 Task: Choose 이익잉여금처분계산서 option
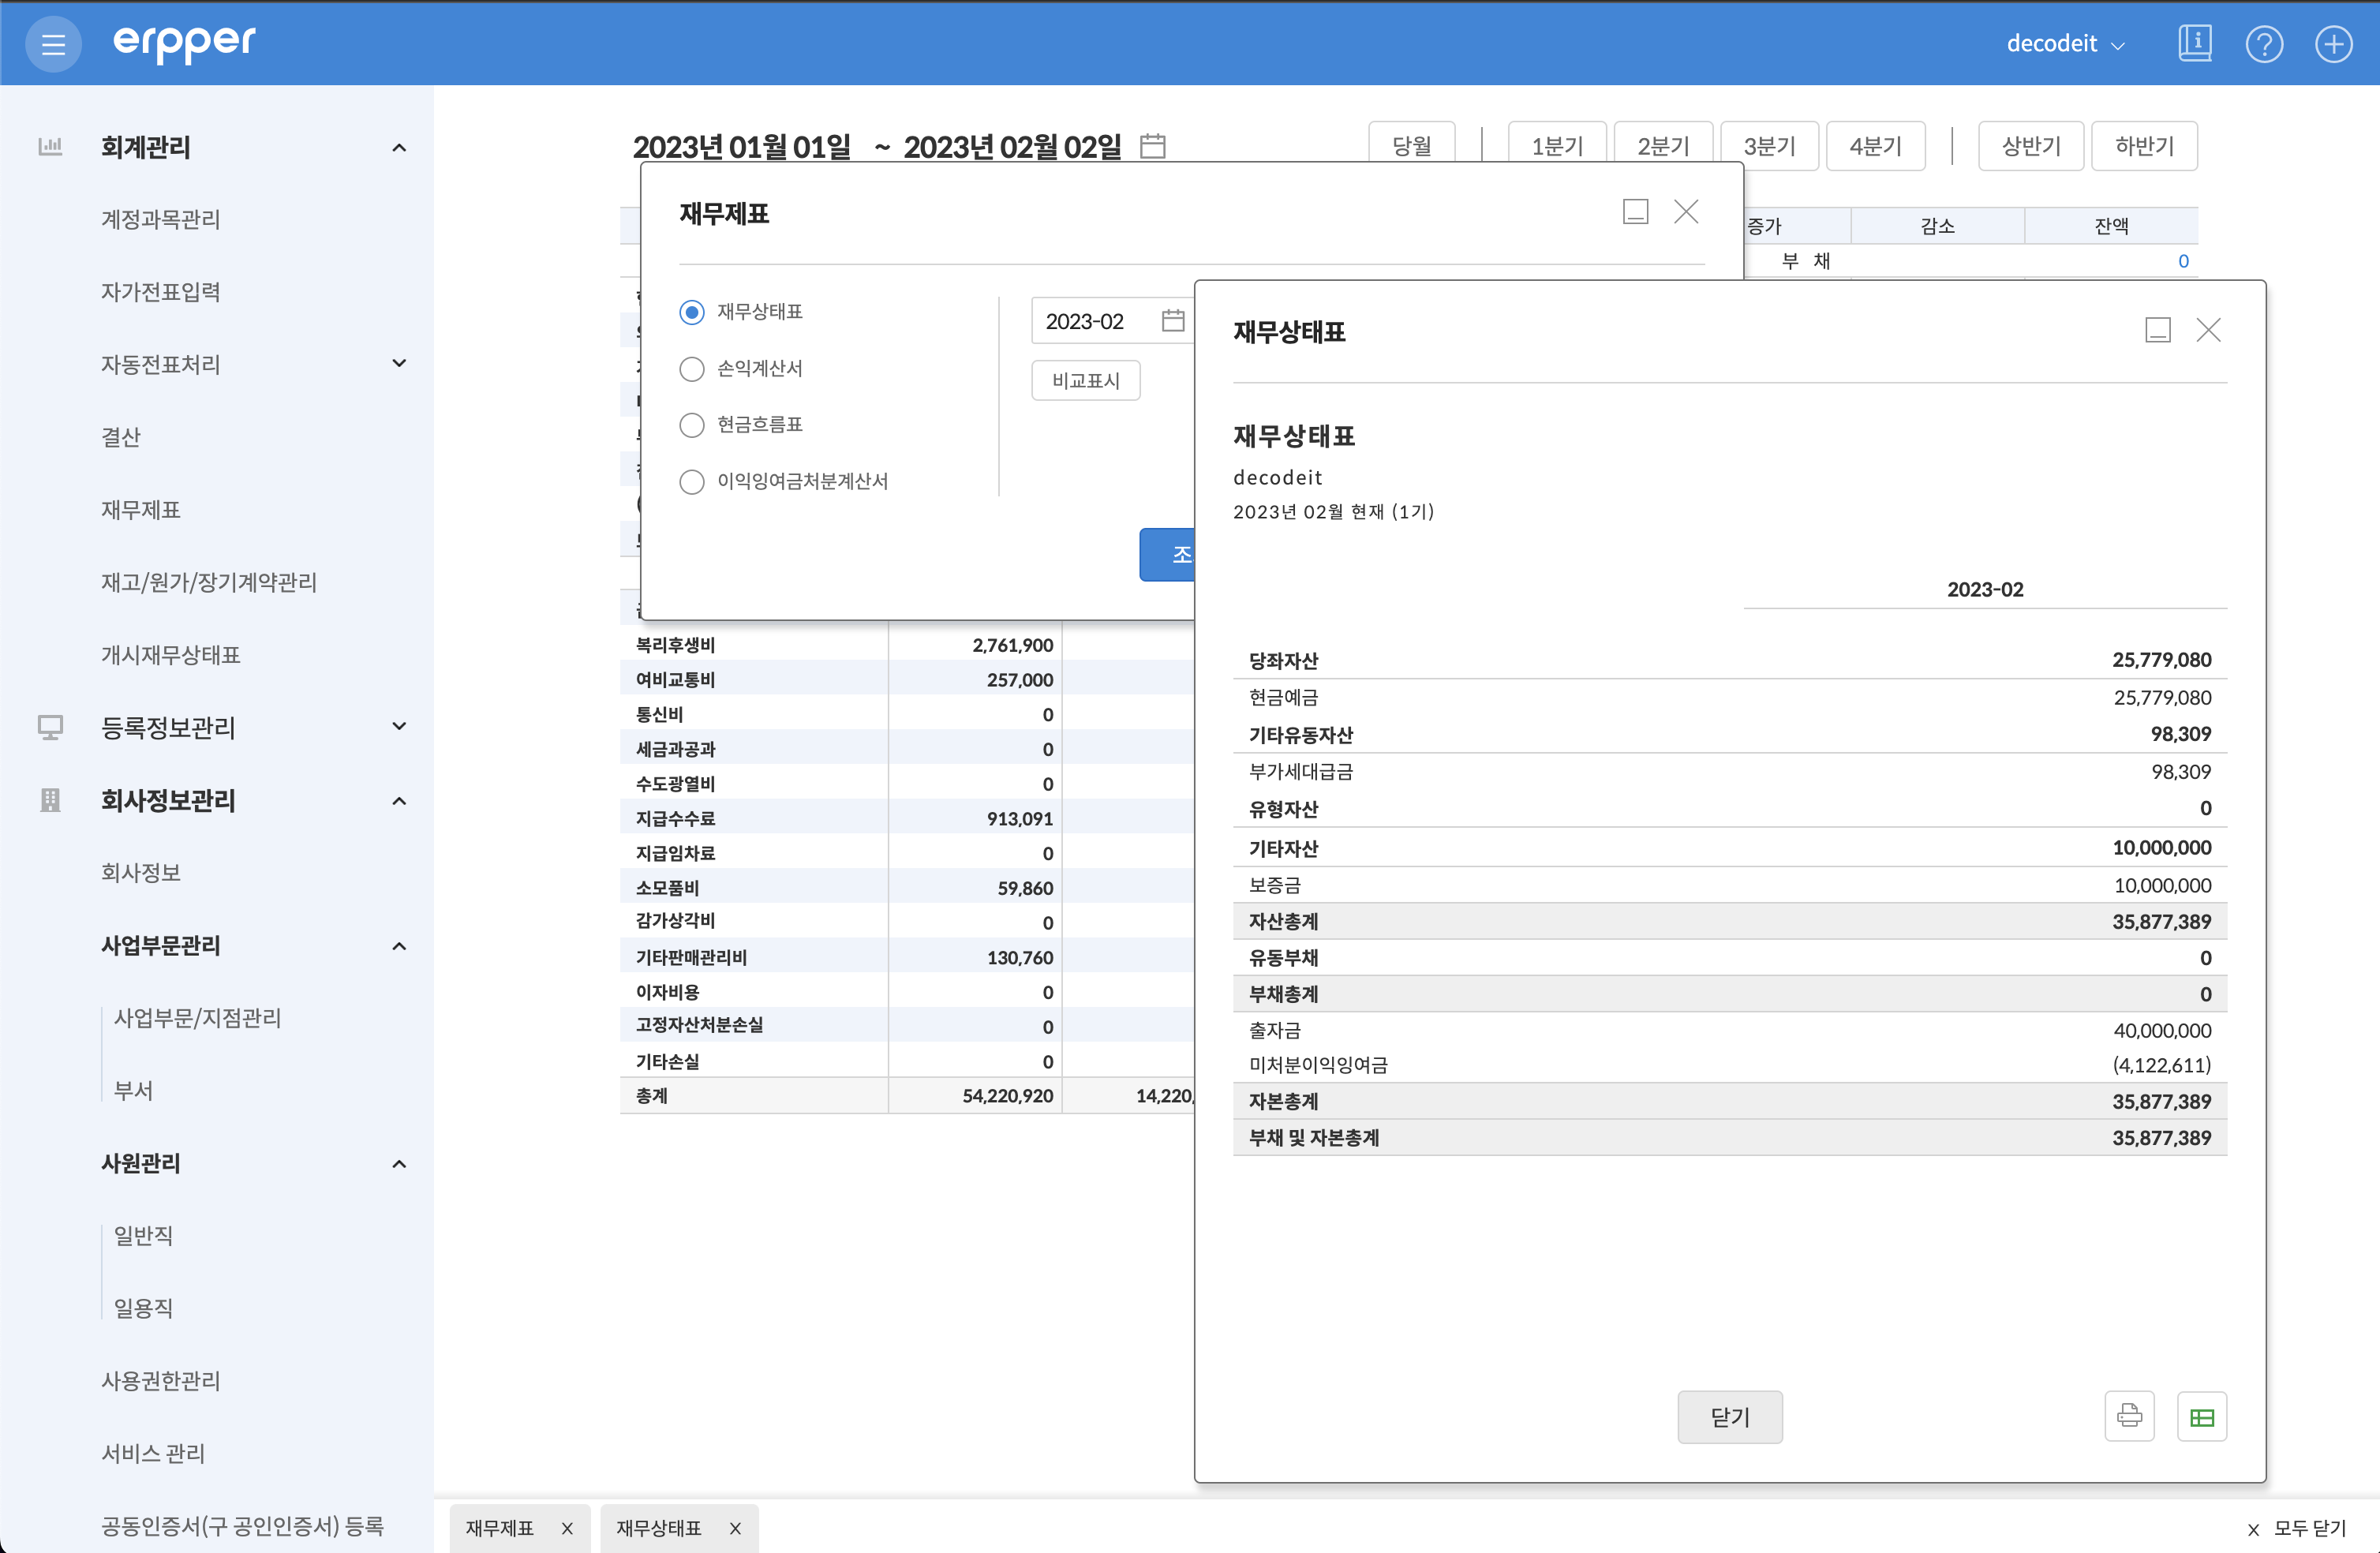692,481
